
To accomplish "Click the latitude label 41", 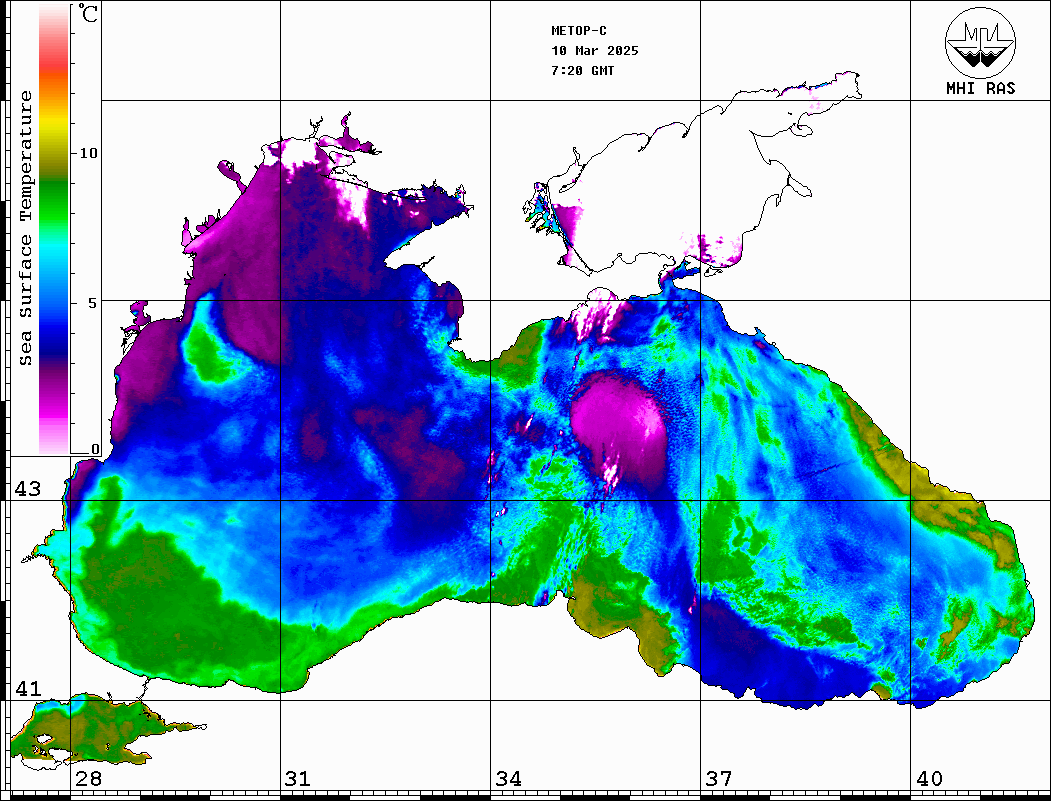I will click(x=28, y=689).
